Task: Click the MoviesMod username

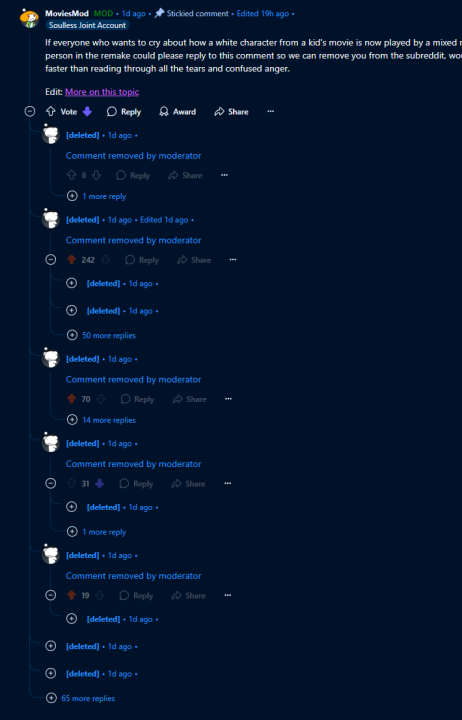Action: point(67,14)
